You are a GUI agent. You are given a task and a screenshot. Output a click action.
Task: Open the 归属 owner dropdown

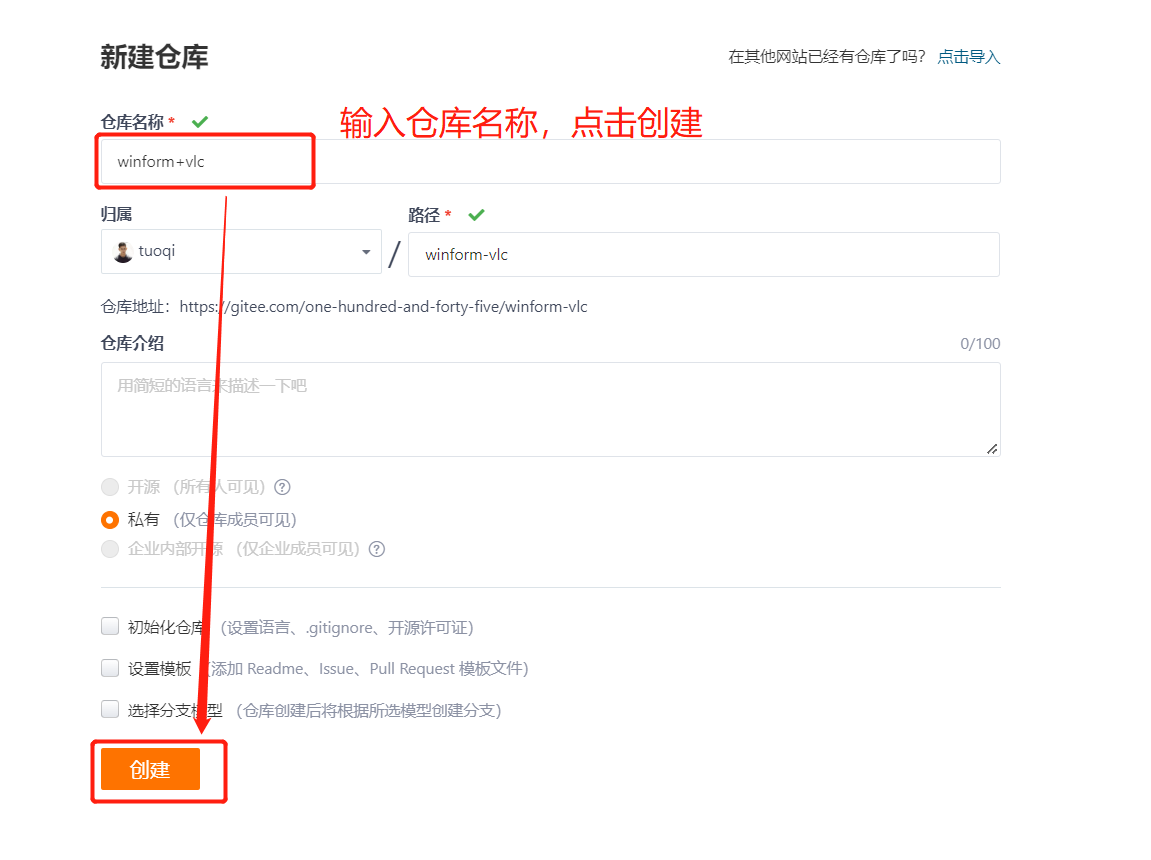coord(240,251)
